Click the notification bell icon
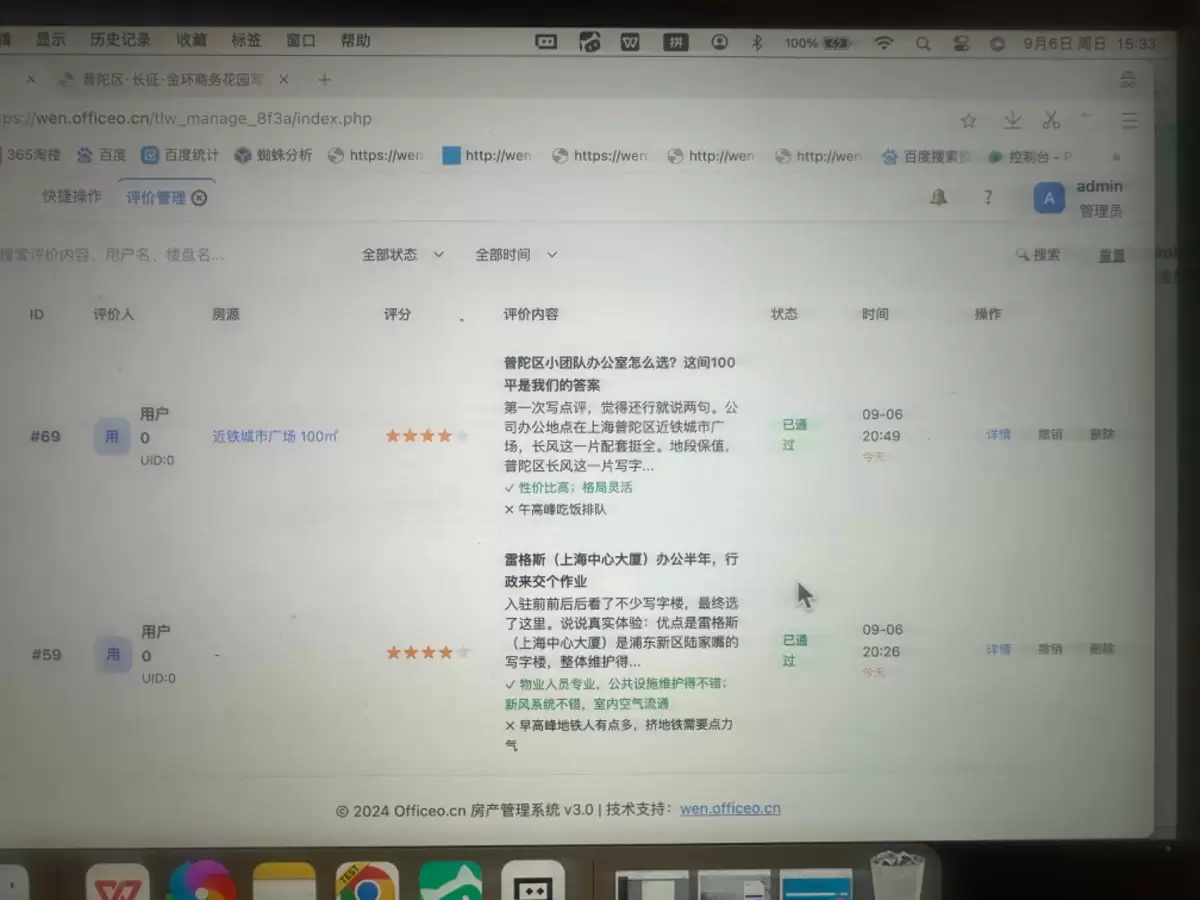This screenshot has width=1200, height=900. 938,197
